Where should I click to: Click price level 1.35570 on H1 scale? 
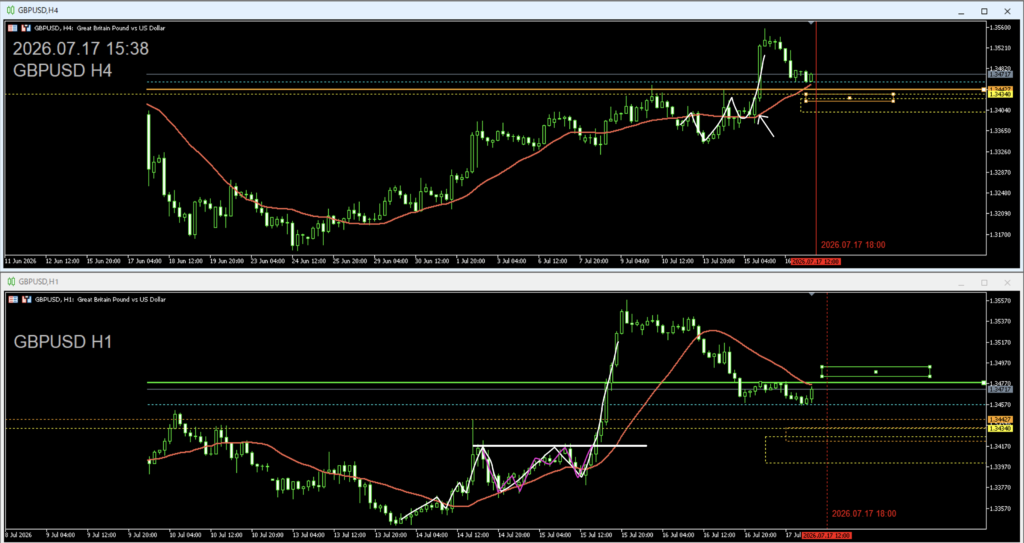1000,301
